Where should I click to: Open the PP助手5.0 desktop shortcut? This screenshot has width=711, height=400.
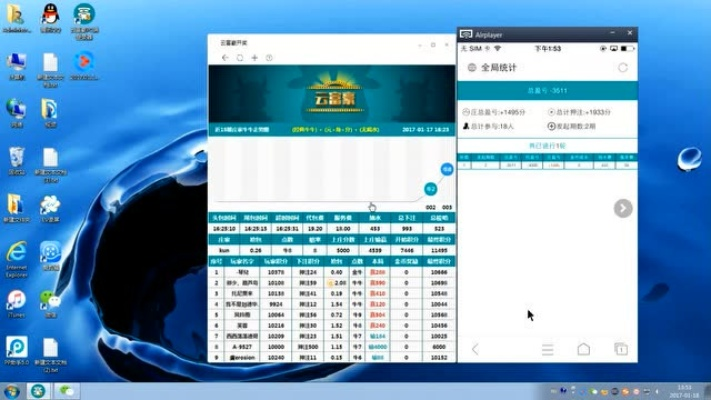[17, 351]
